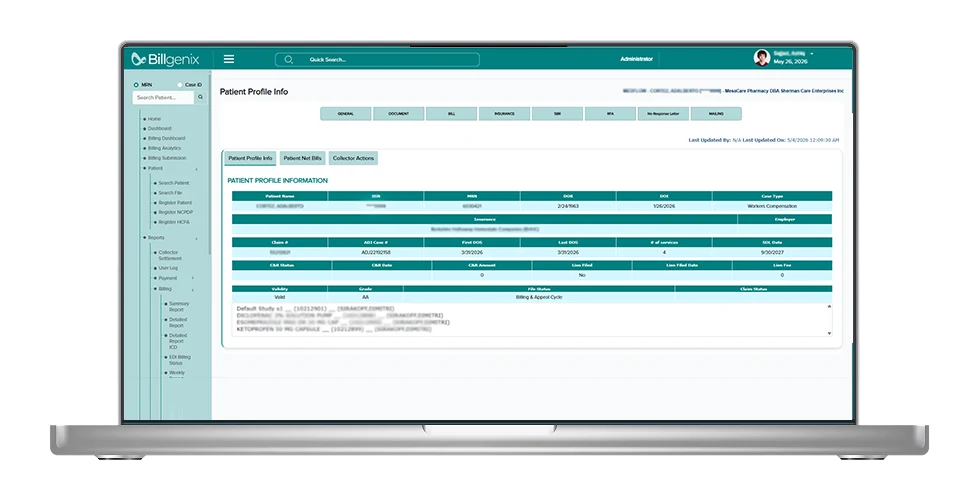966x486 pixels.
Task: Click the DOCUMENT button
Action: [x=399, y=114]
